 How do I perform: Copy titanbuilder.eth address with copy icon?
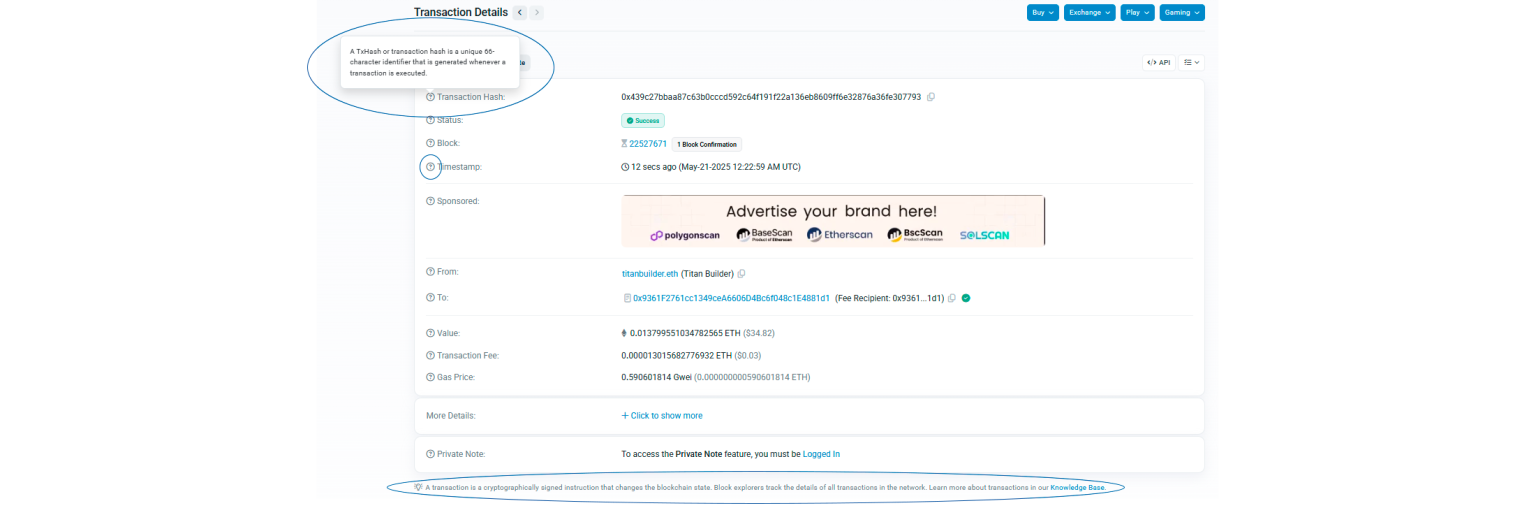tap(741, 274)
